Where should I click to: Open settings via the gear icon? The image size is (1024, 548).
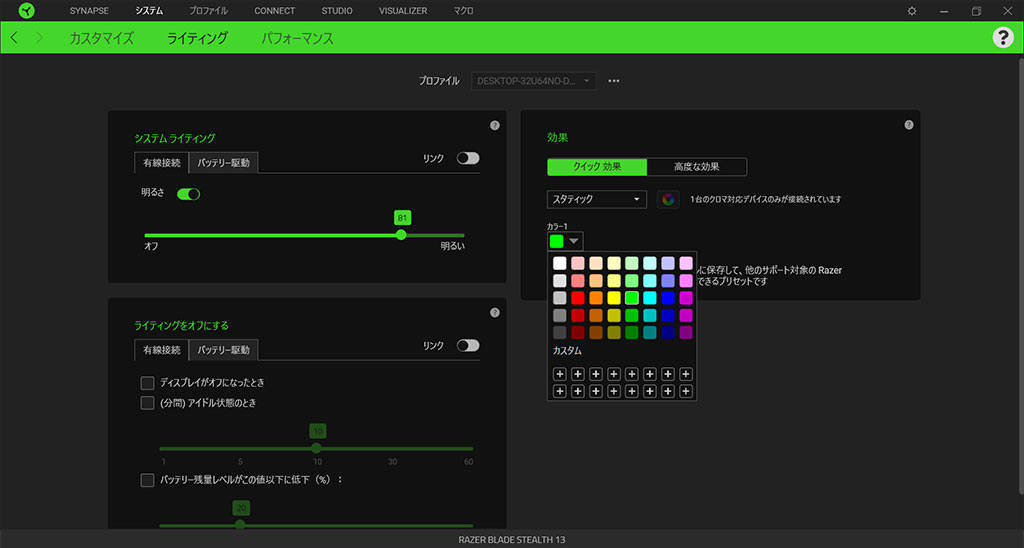911,11
